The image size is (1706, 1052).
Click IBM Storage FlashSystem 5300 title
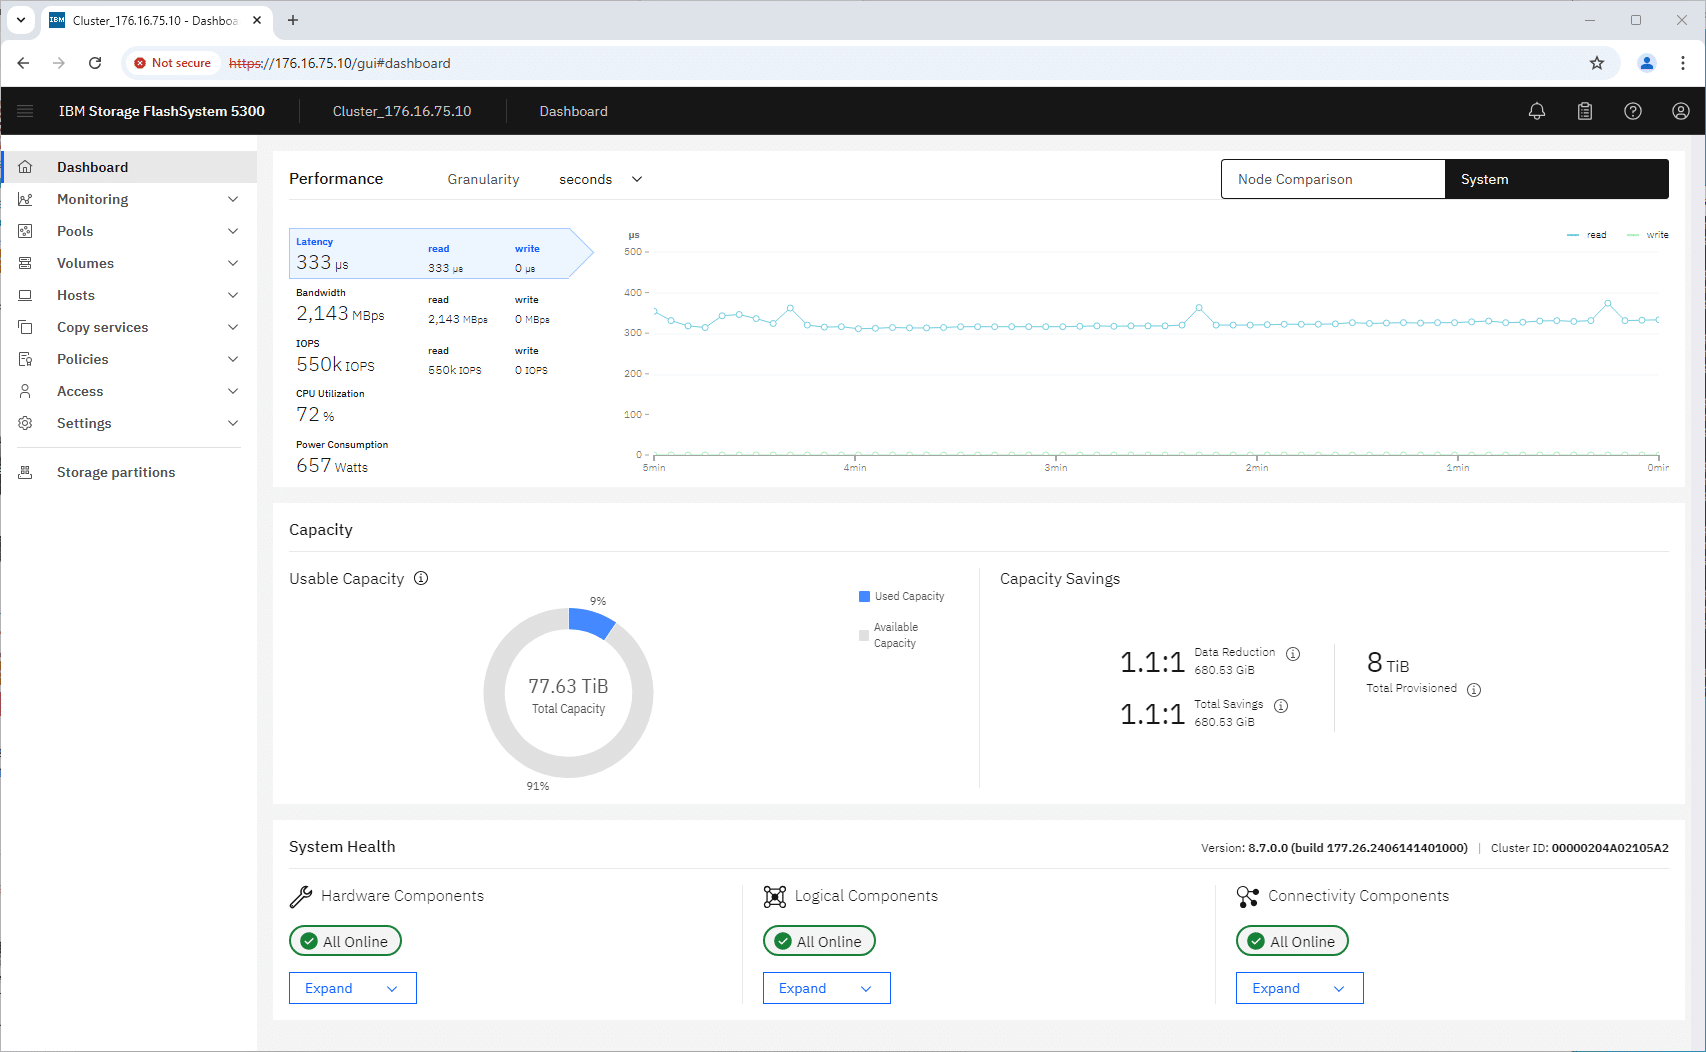(162, 111)
